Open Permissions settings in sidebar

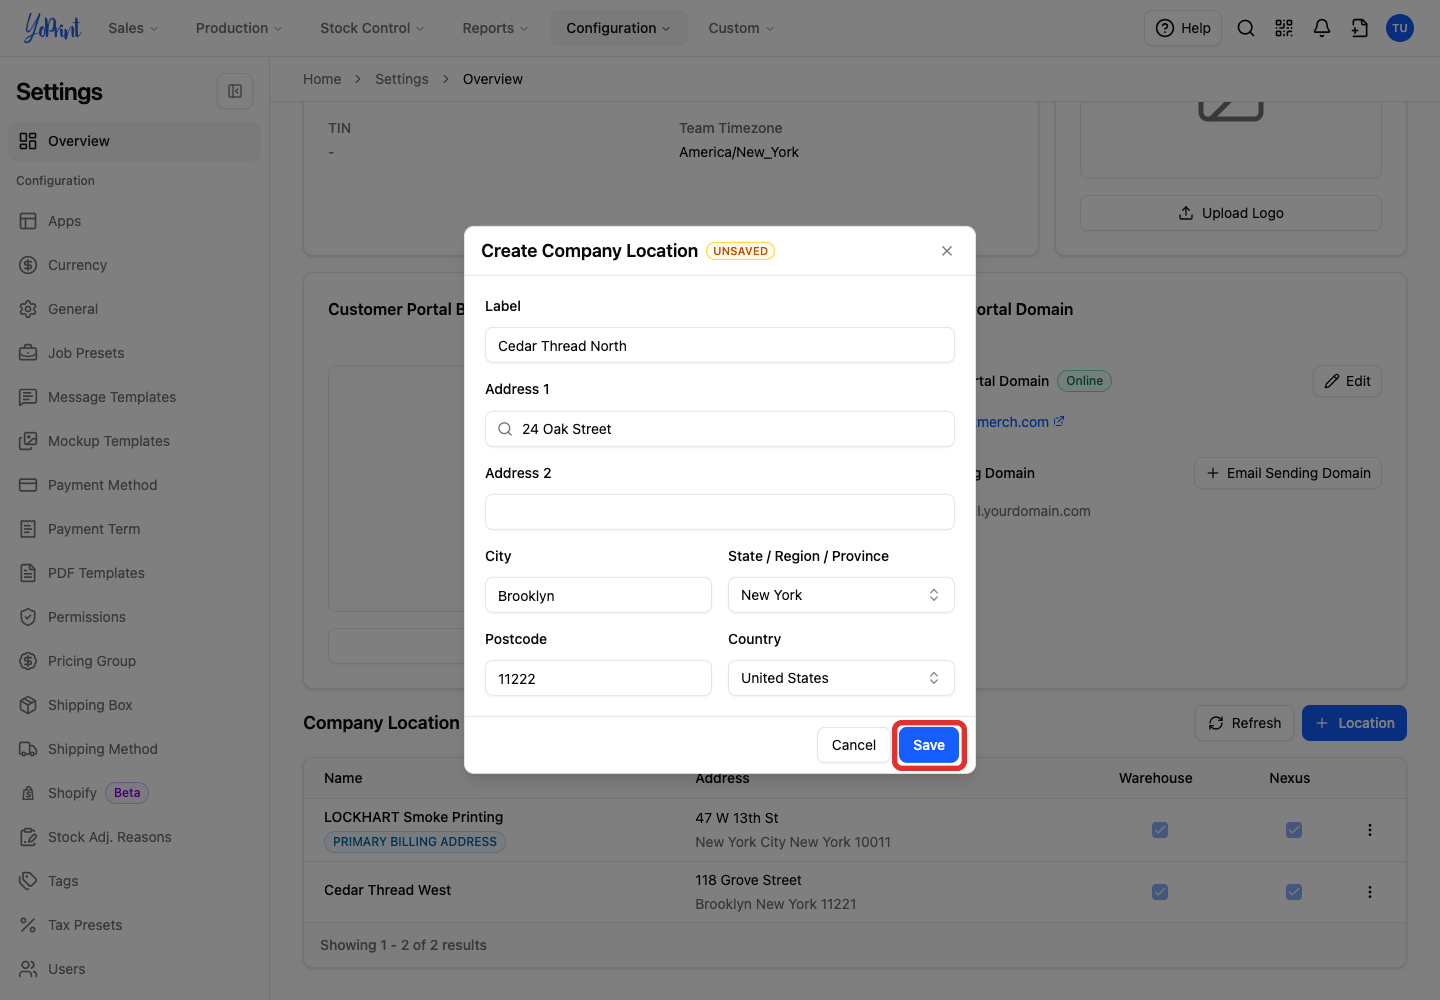point(134,617)
